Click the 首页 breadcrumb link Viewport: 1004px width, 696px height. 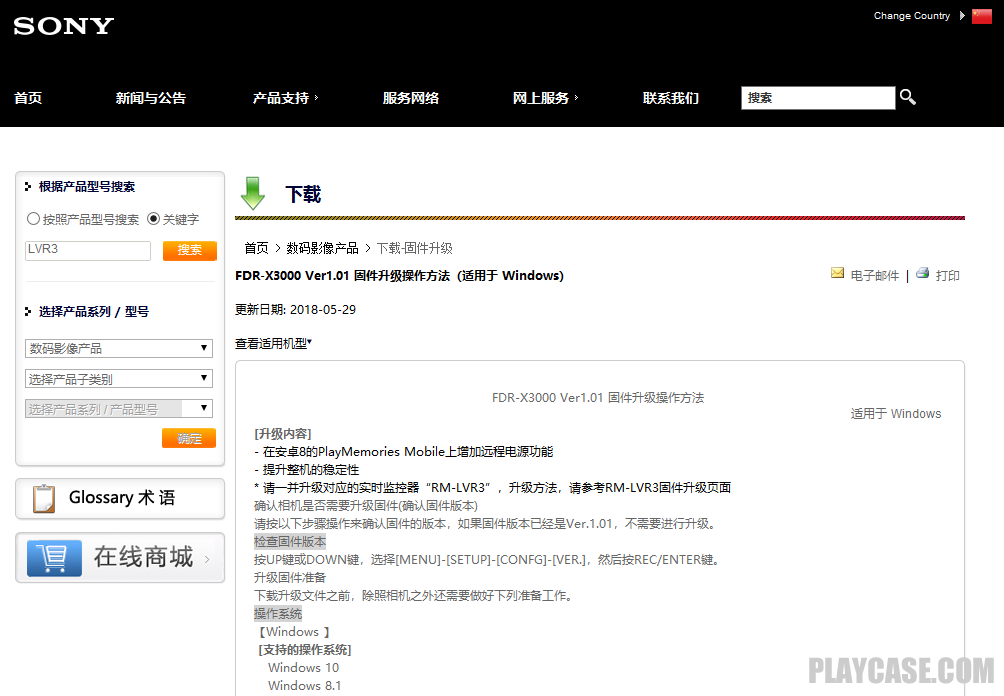pos(257,248)
